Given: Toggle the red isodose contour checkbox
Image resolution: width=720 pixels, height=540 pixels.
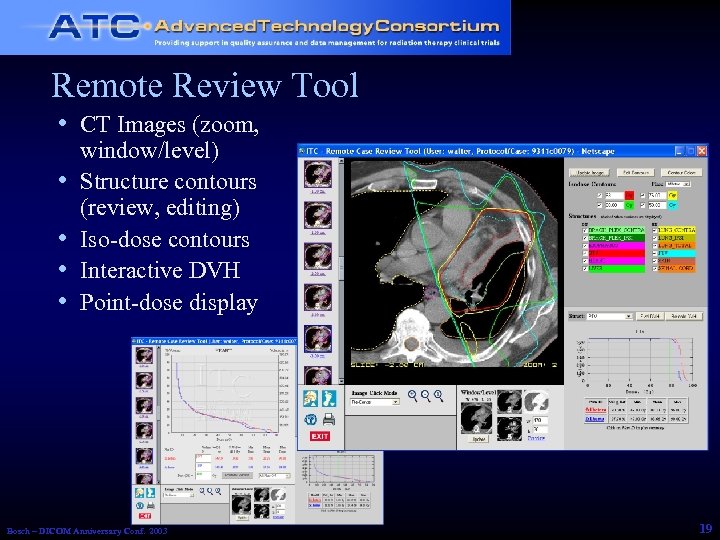Looking at the screenshot, I should coord(600,196).
